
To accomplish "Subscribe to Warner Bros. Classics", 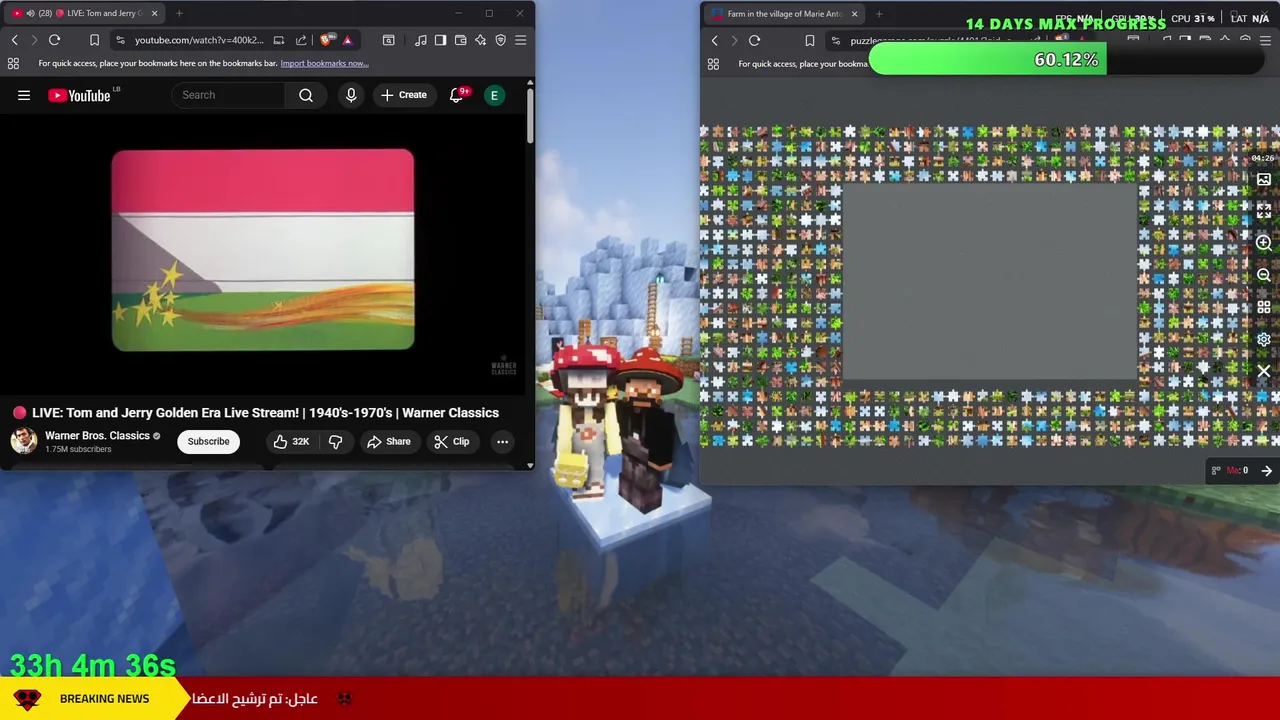I will [208, 441].
